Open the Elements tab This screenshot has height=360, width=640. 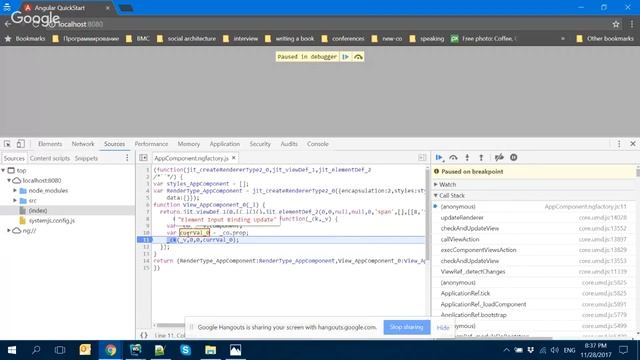[50, 144]
